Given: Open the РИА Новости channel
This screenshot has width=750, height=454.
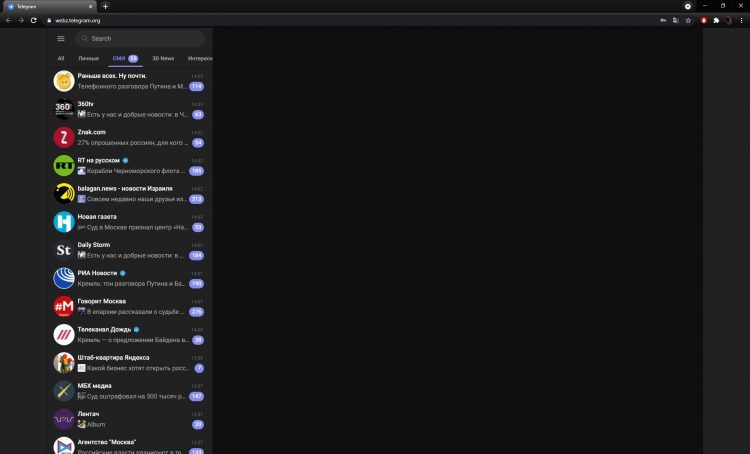Looking at the screenshot, I should point(130,278).
